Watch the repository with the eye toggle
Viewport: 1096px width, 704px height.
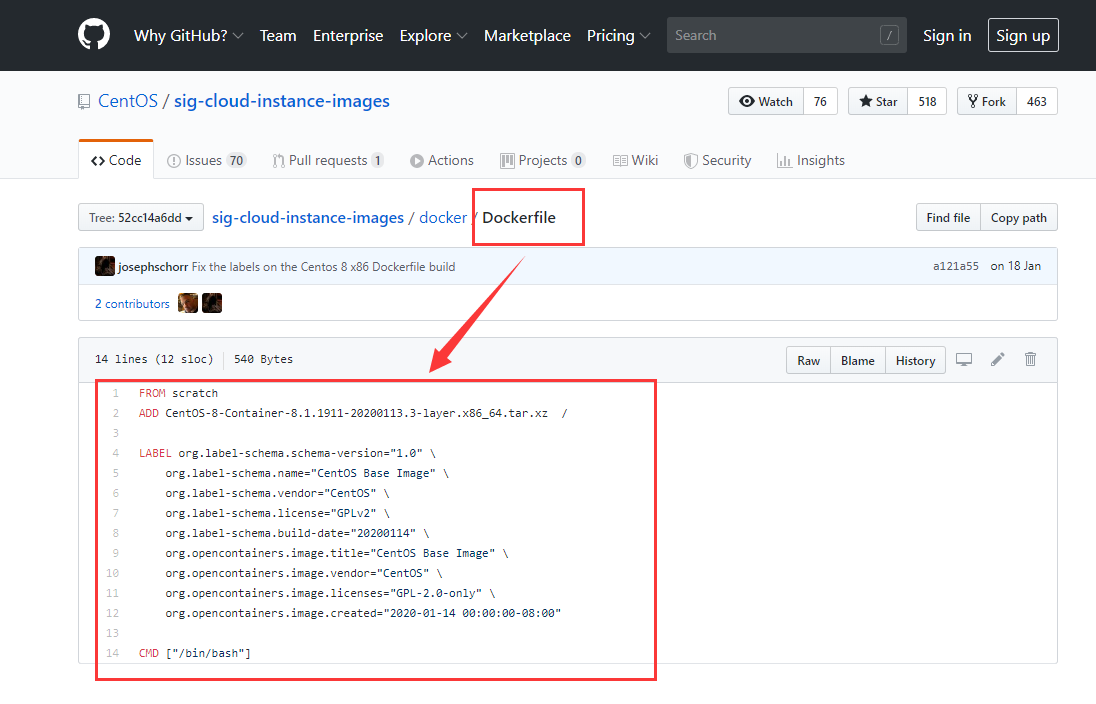[x=765, y=100]
